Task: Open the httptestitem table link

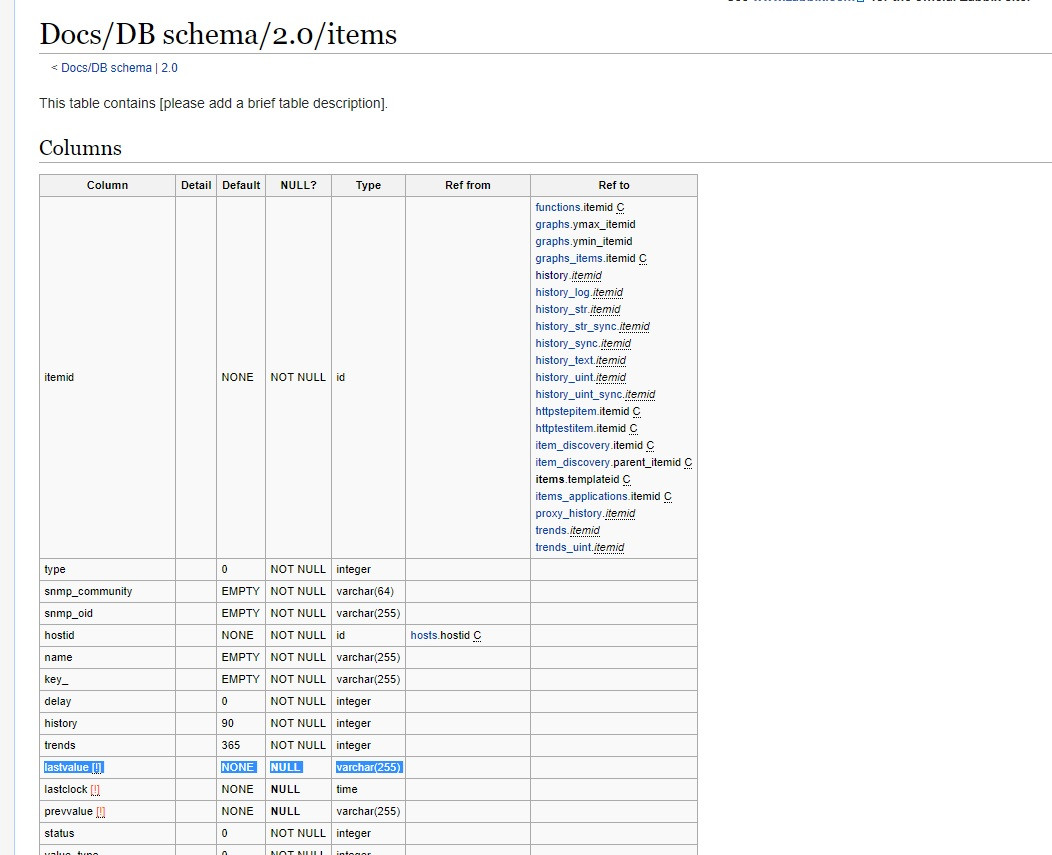Action: (x=564, y=428)
